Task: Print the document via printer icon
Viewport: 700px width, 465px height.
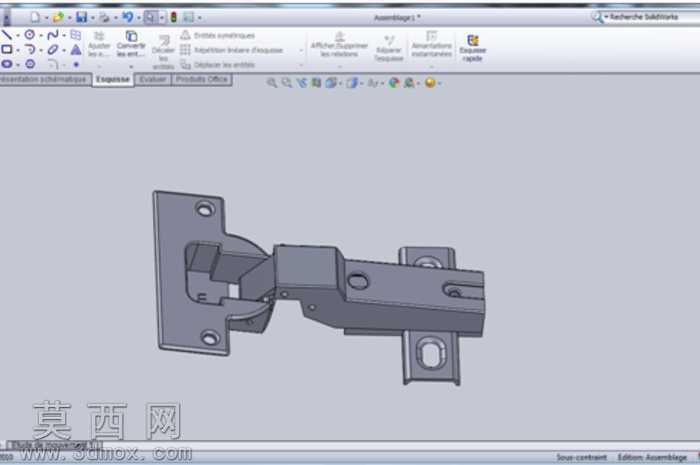Action: click(104, 17)
